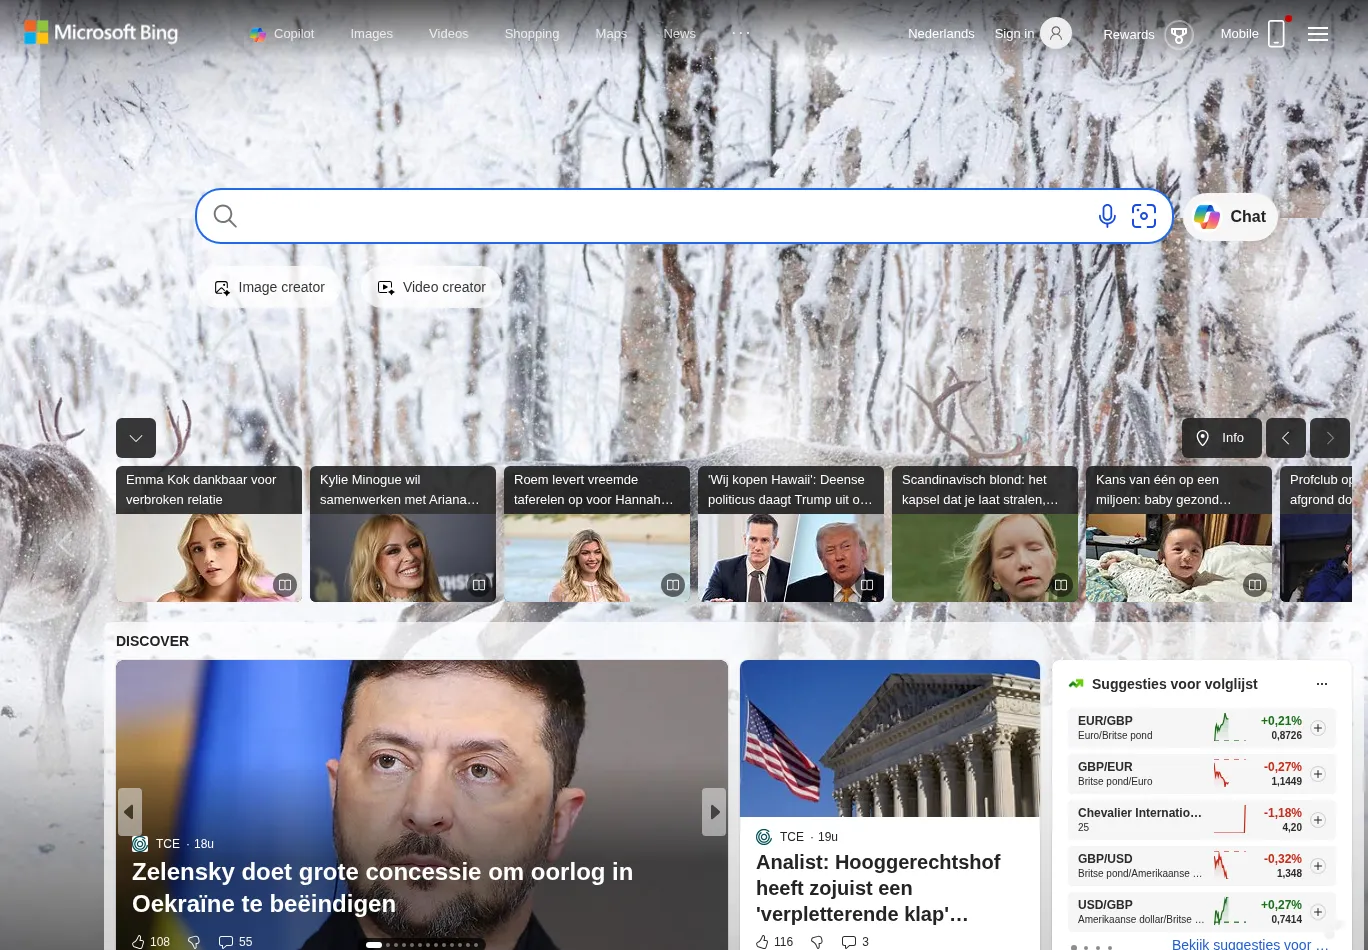Open visual search camera icon
1368x950 pixels.
coord(1144,216)
